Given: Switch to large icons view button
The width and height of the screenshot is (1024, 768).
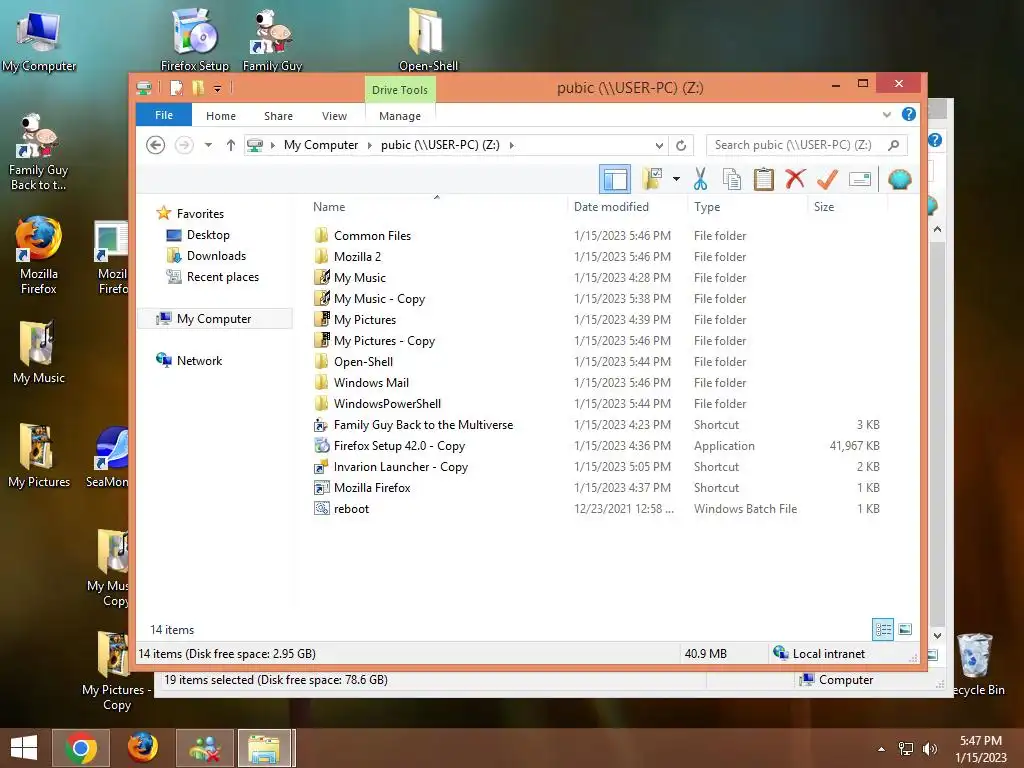Looking at the screenshot, I should point(905,630).
